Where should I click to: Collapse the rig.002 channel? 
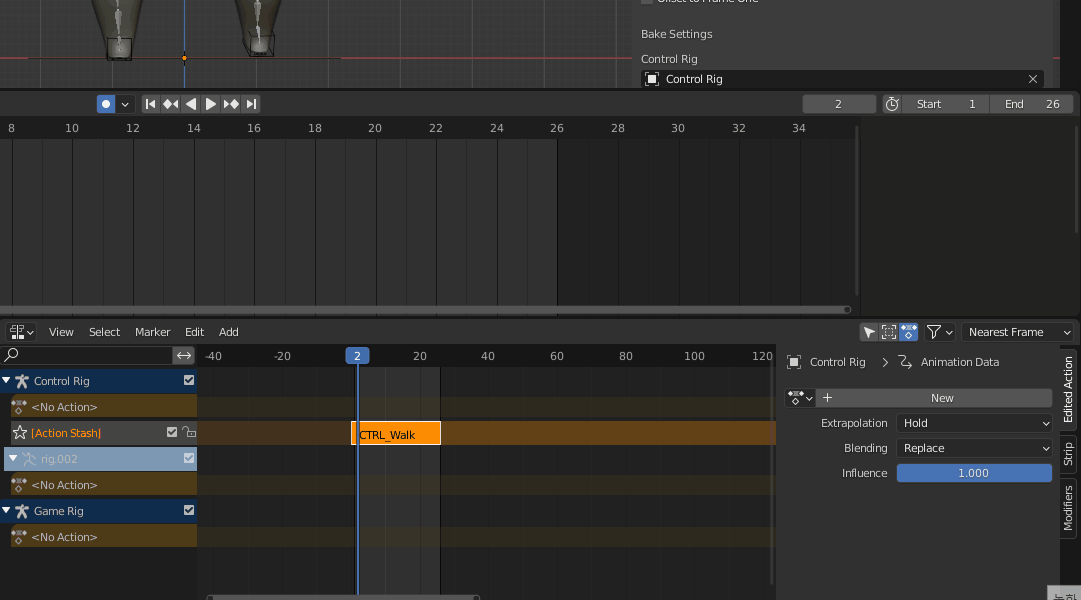click(13, 459)
